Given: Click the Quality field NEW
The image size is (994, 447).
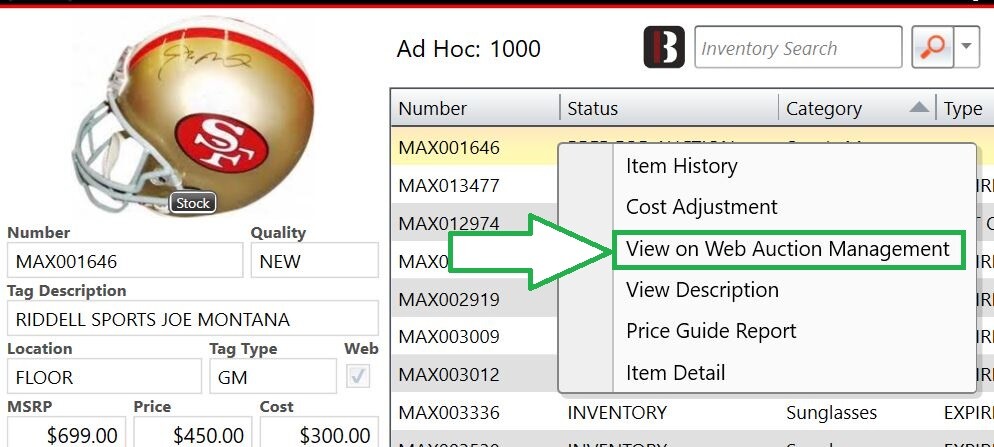Looking at the screenshot, I should pos(314,260).
